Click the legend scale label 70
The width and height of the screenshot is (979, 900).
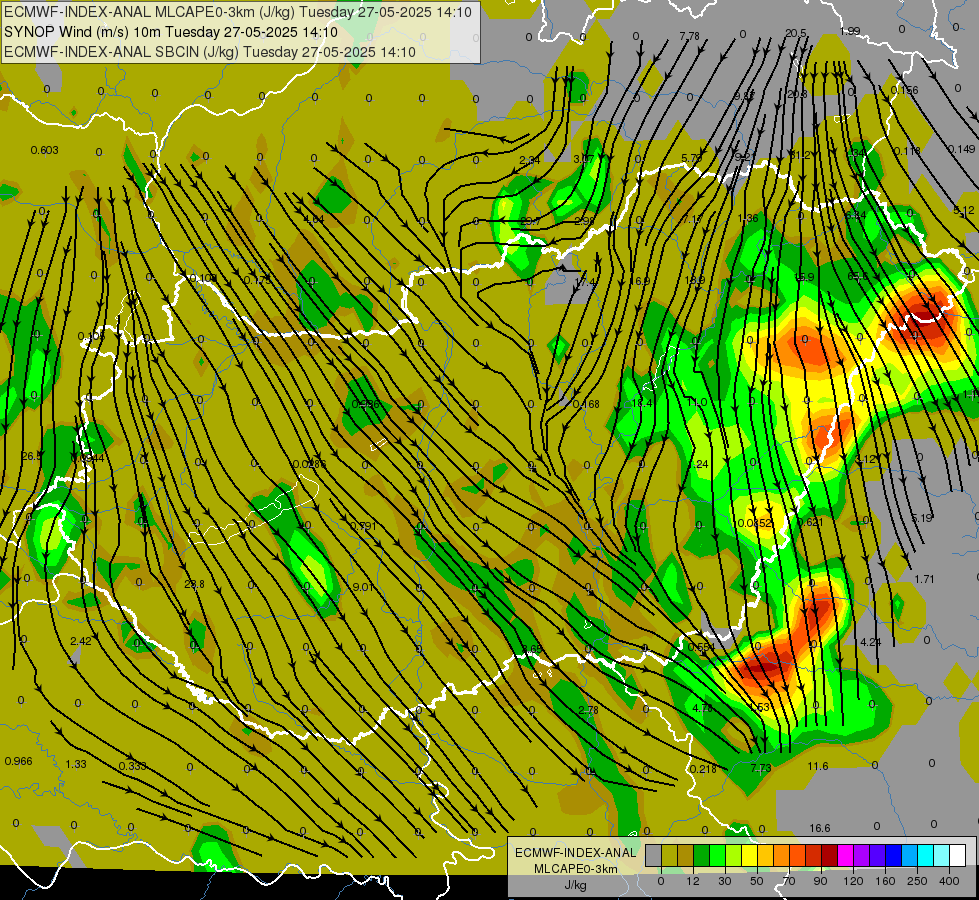point(789,881)
